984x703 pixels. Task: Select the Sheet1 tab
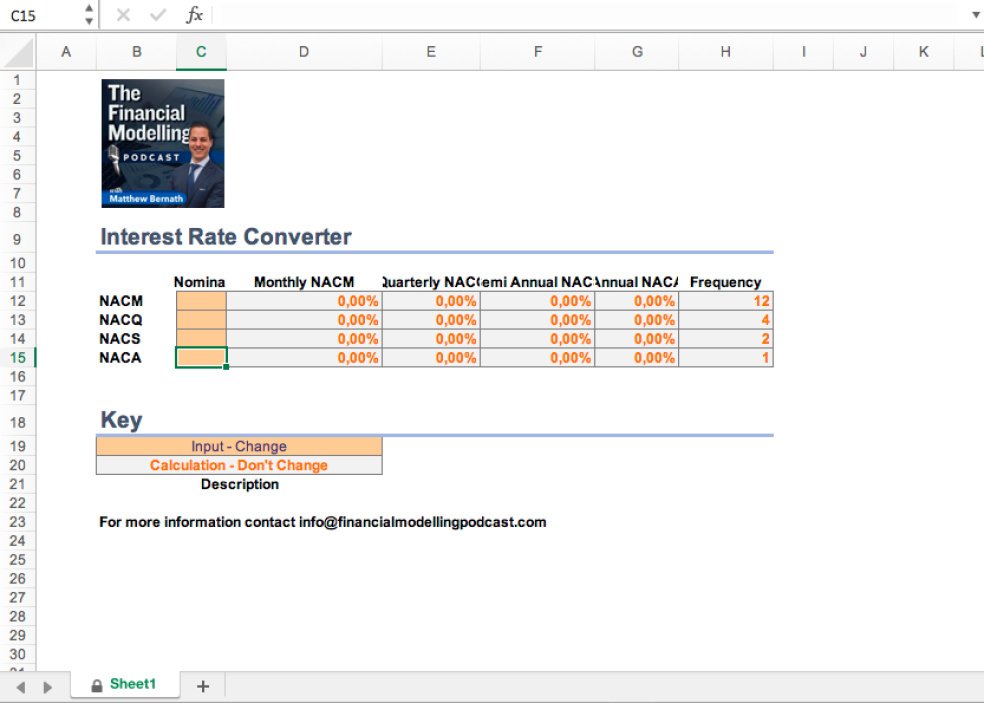pos(134,684)
